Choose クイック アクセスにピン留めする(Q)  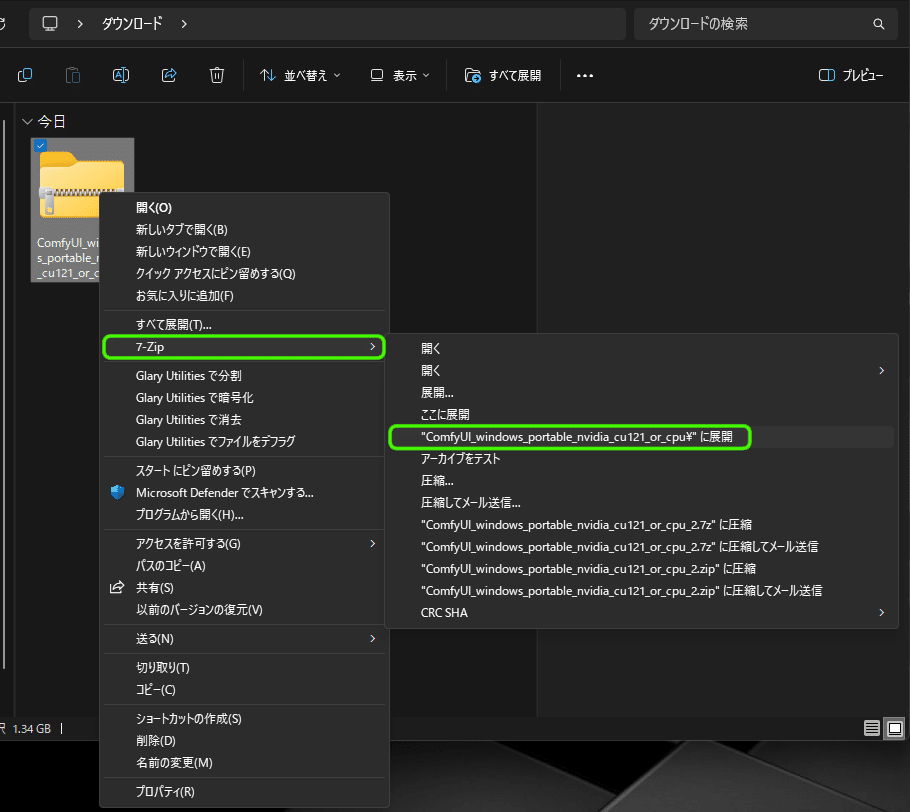point(244,274)
